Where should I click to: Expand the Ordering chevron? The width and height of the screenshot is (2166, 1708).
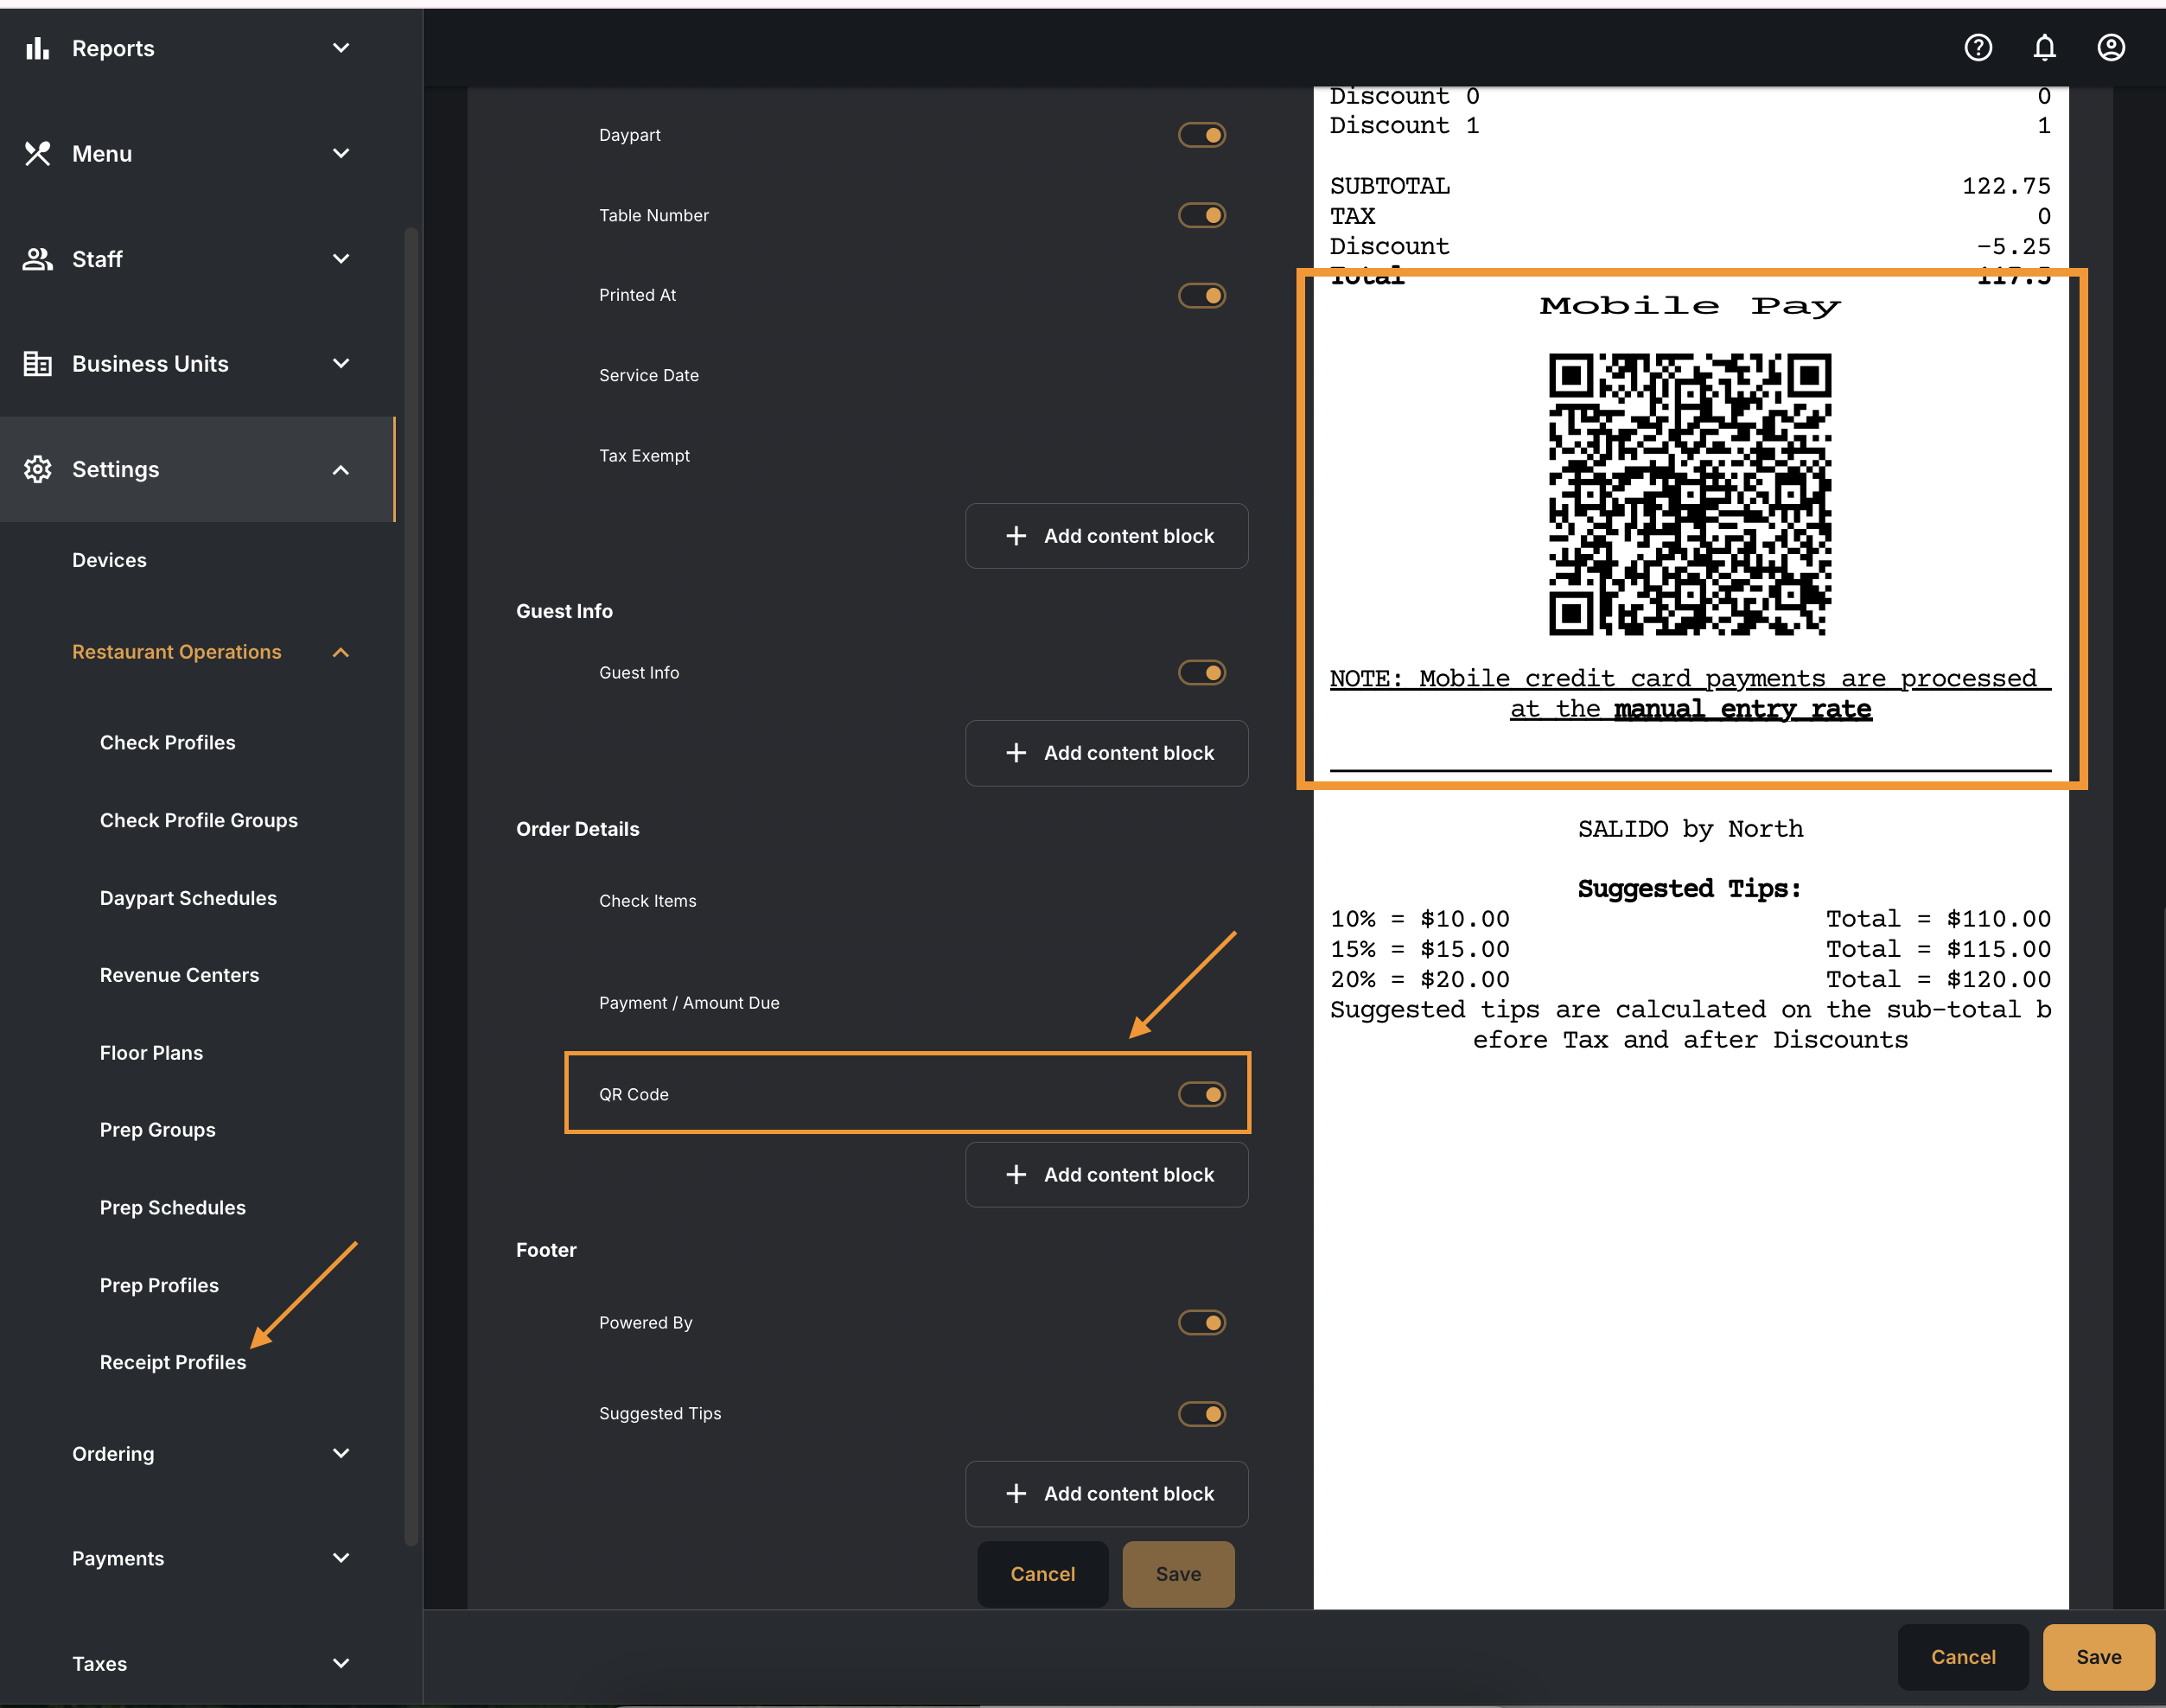(341, 1453)
